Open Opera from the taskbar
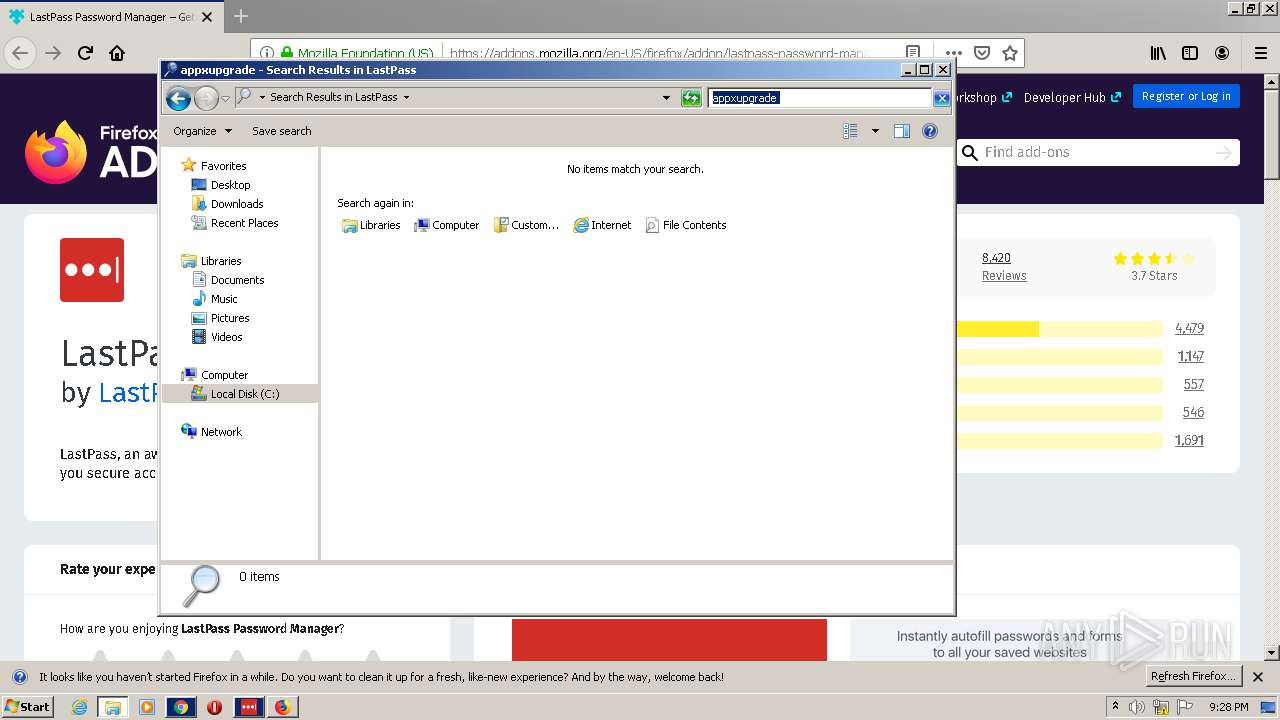Image resolution: width=1280 pixels, height=720 pixels. point(214,707)
